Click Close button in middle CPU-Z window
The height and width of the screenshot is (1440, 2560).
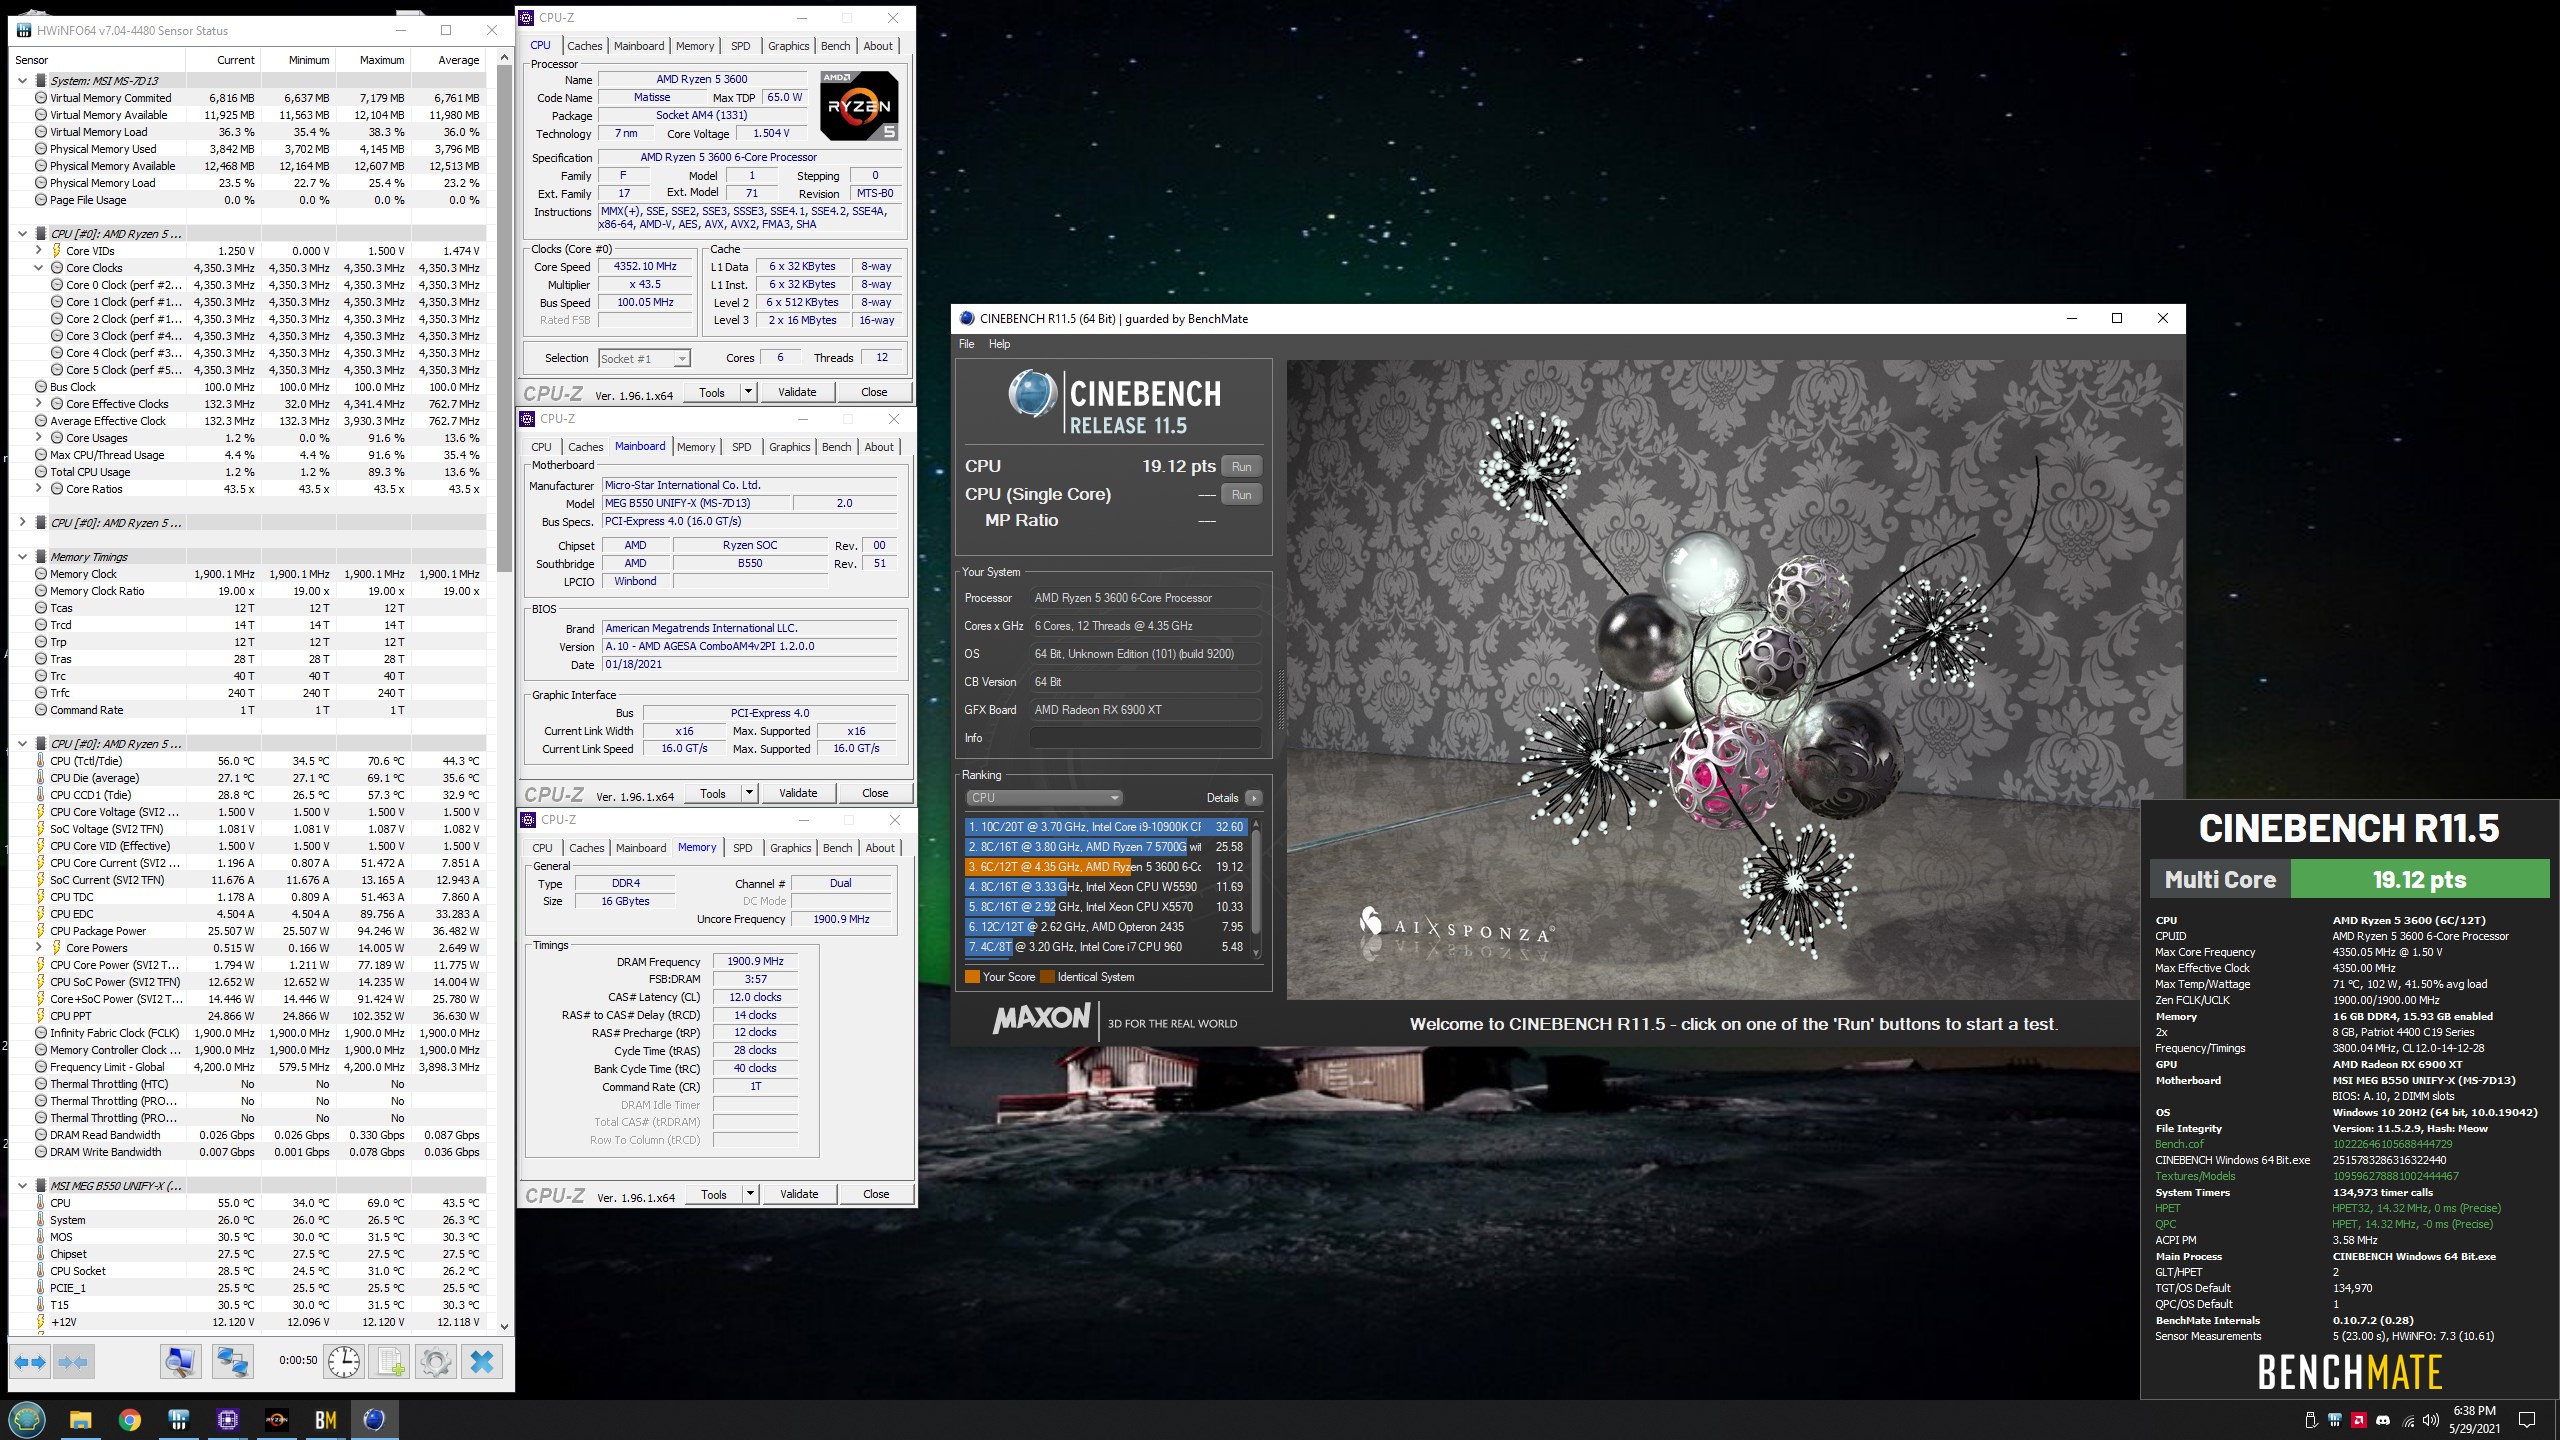coord(875,793)
